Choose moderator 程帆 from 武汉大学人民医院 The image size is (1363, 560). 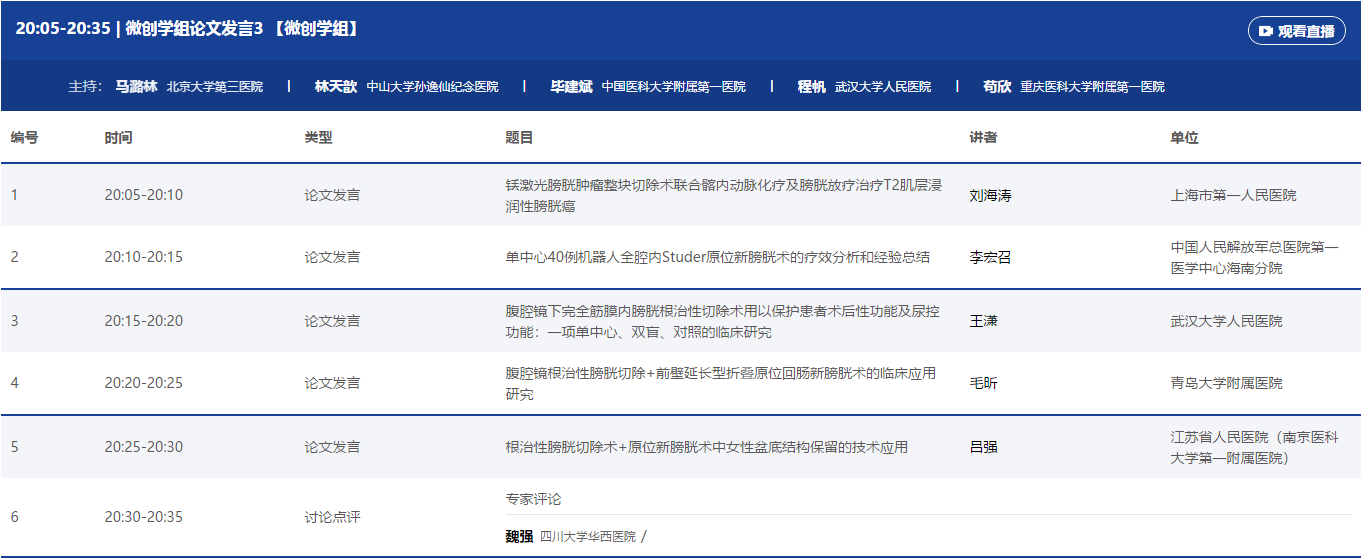click(811, 87)
